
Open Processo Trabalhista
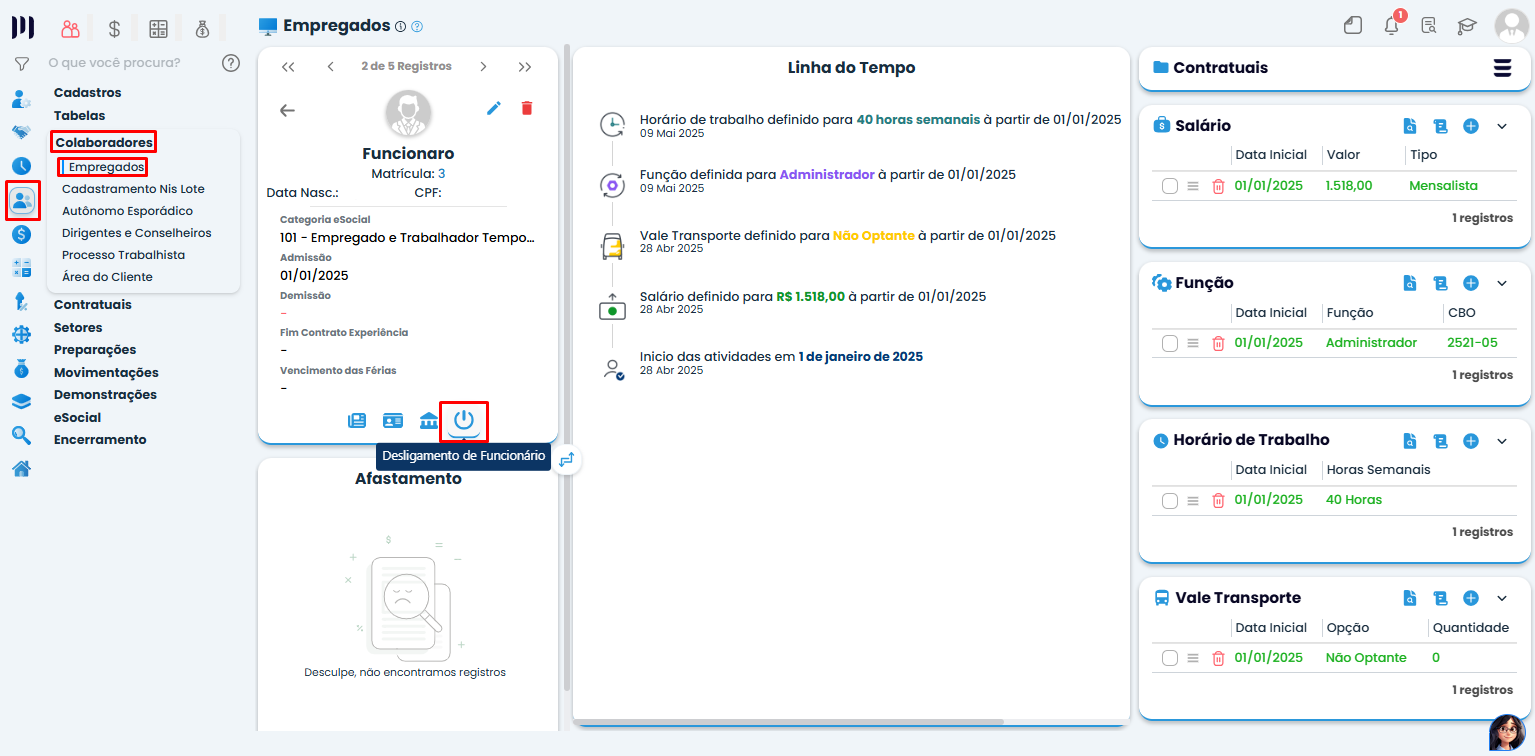point(123,255)
